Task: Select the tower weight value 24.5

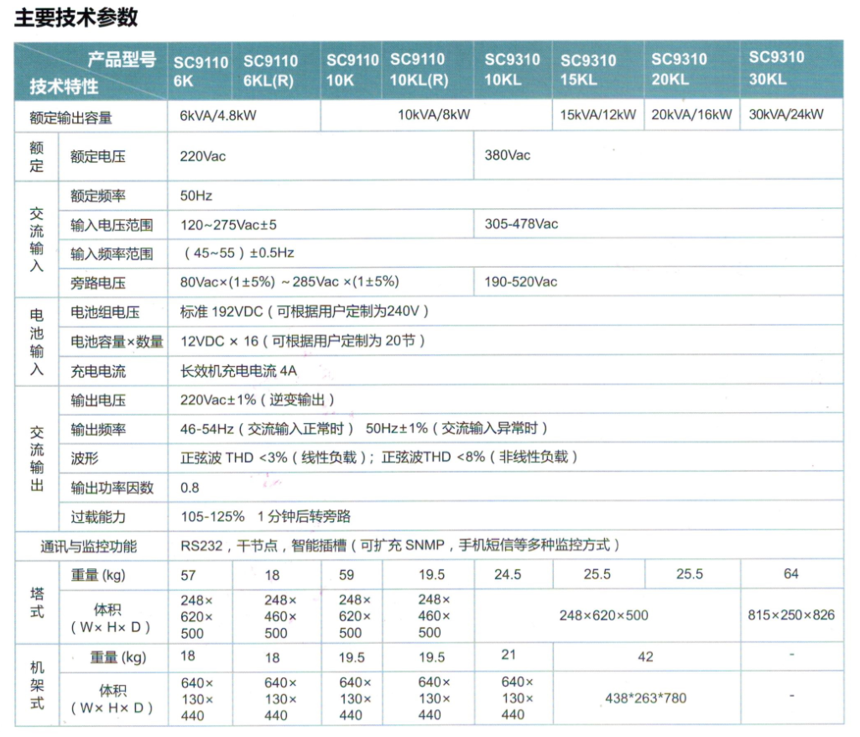Action: pyautogui.click(x=508, y=574)
